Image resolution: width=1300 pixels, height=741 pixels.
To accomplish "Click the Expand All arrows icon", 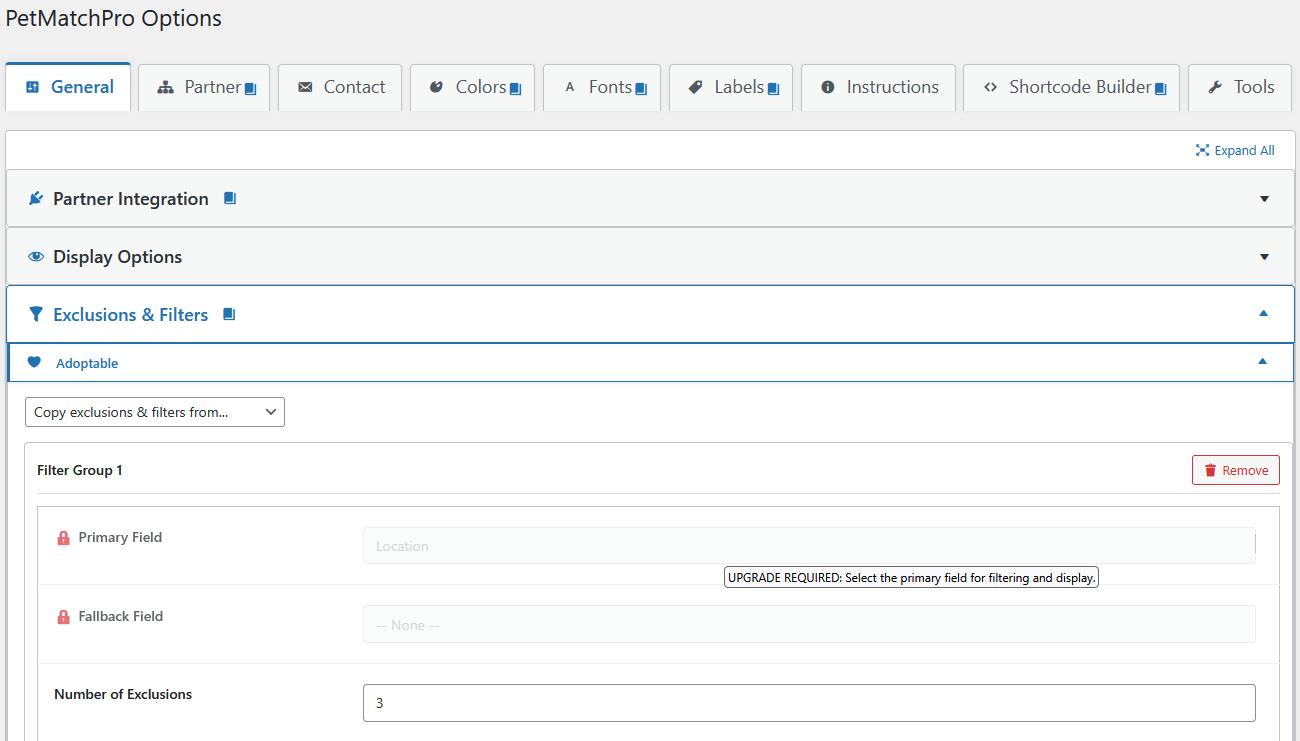I will tap(1203, 150).
